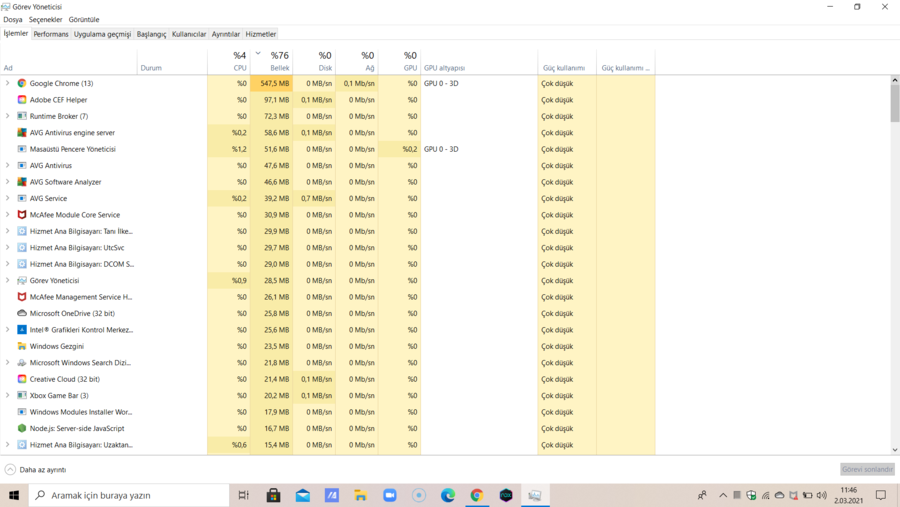This screenshot has width=900, height=507.
Task: Click the Adobe CEF Helper icon
Action: pyautogui.click(x=22, y=100)
